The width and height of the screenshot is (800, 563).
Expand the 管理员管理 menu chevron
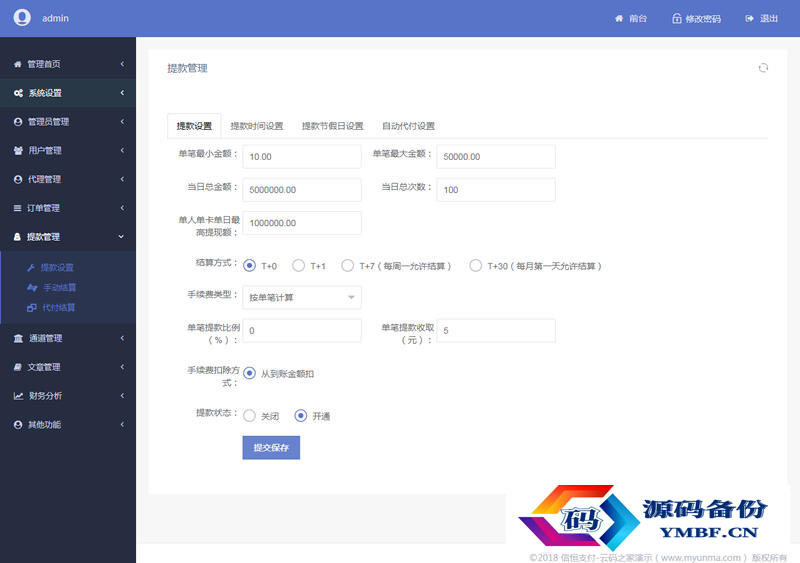click(x=122, y=122)
